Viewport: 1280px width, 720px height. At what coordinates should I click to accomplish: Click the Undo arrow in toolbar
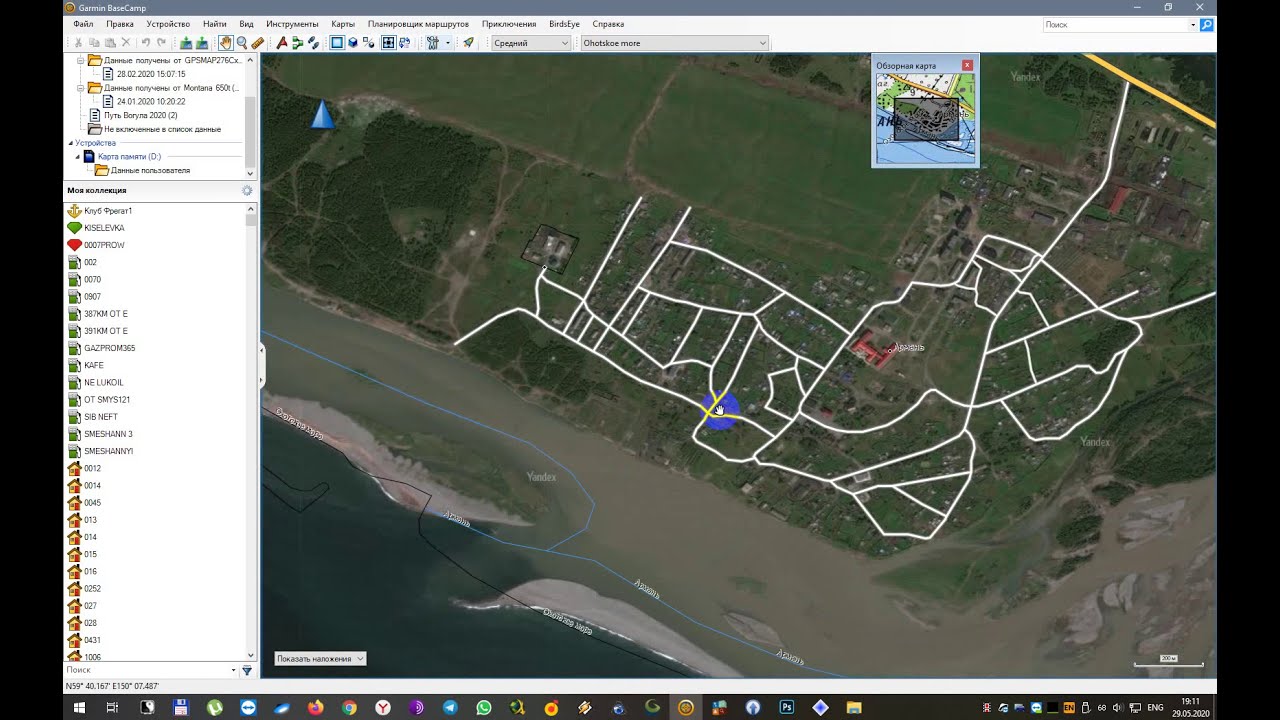pos(146,43)
